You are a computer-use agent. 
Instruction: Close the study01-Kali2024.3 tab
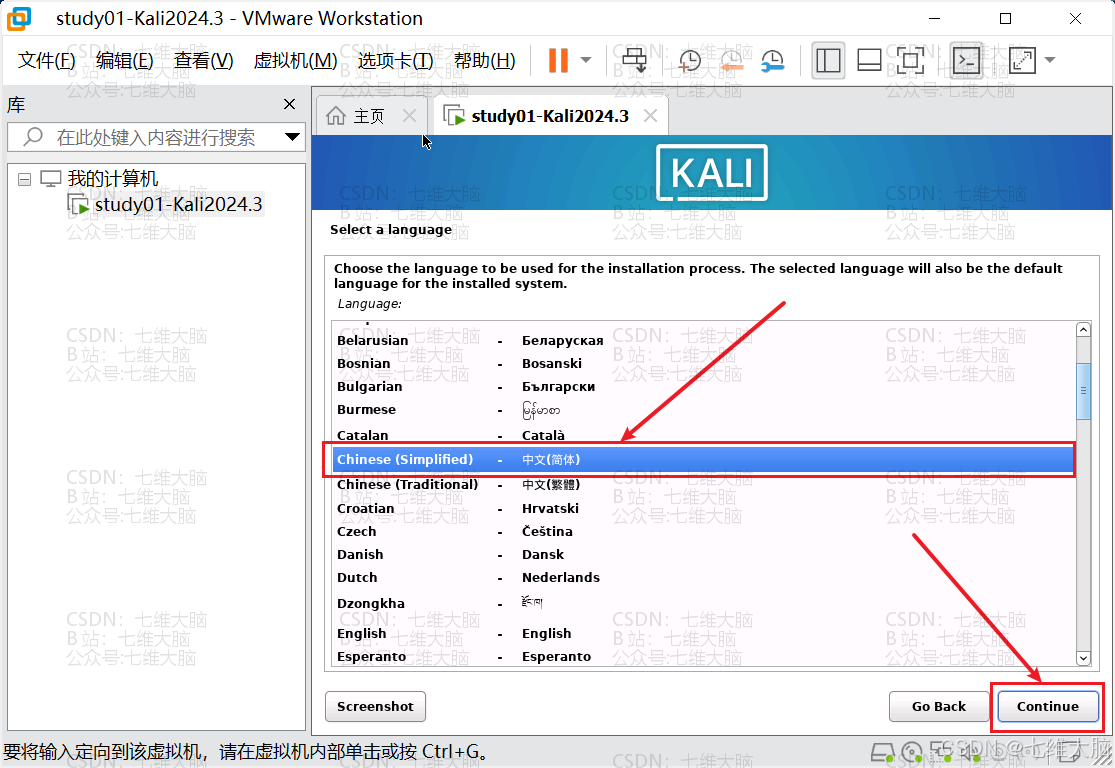650,115
